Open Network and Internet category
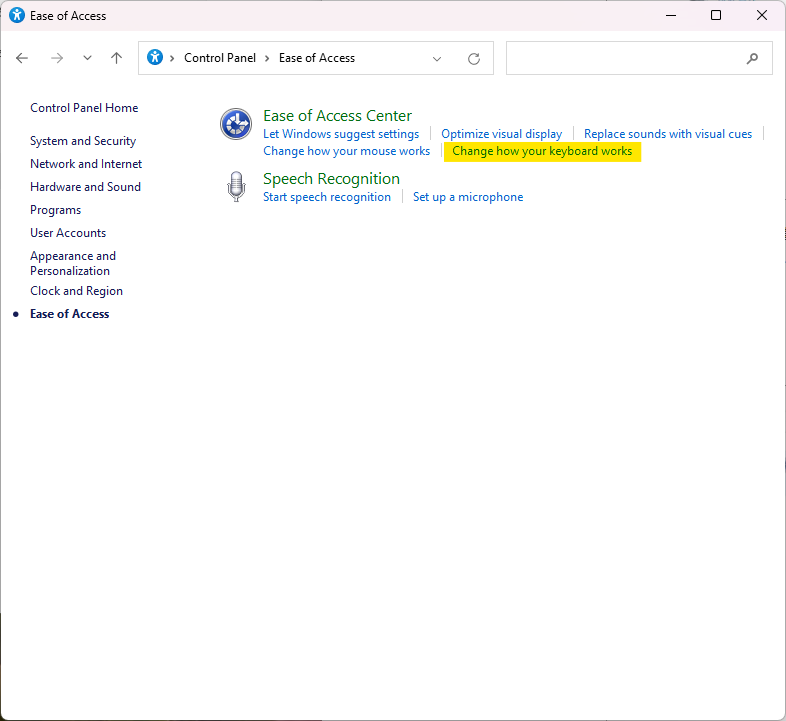The image size is (786, 721). [86, 164]
